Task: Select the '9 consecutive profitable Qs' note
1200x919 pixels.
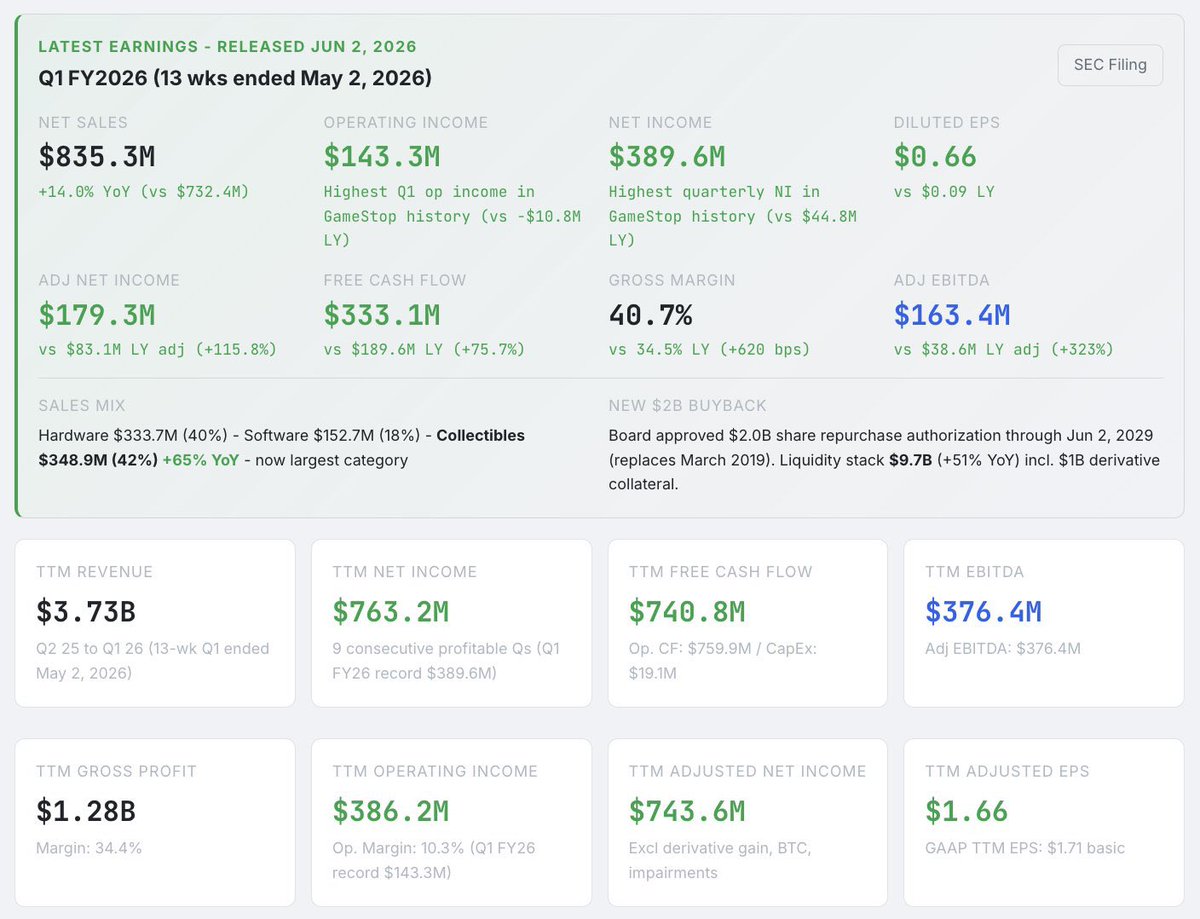Action: click(447, 660)
